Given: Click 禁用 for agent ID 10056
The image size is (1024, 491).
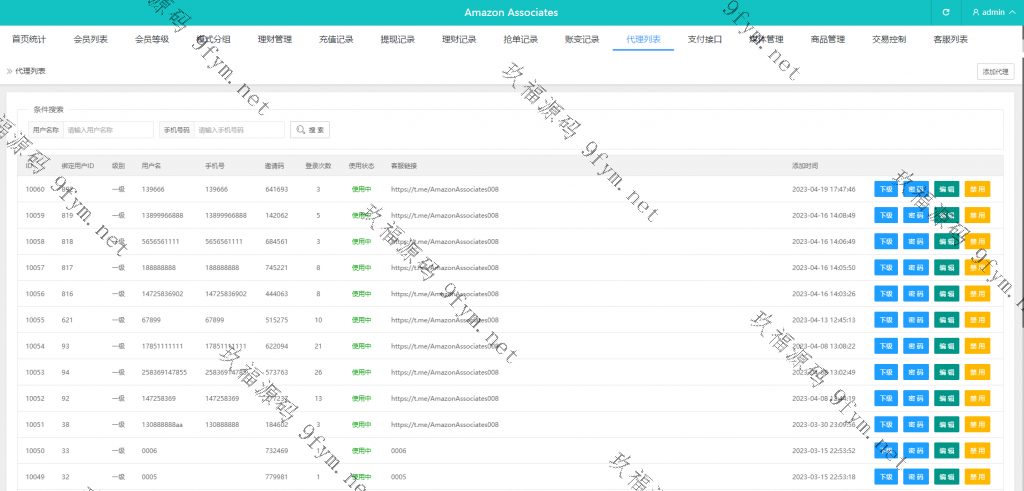Looking at the screenshot, I should (977, 293).
